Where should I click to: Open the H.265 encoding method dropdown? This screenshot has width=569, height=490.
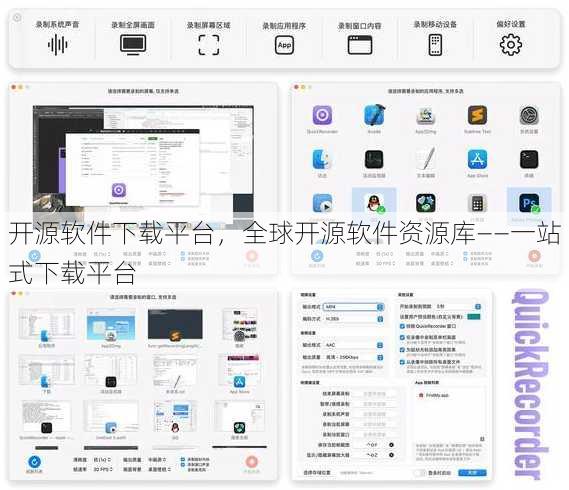[353, 319]
